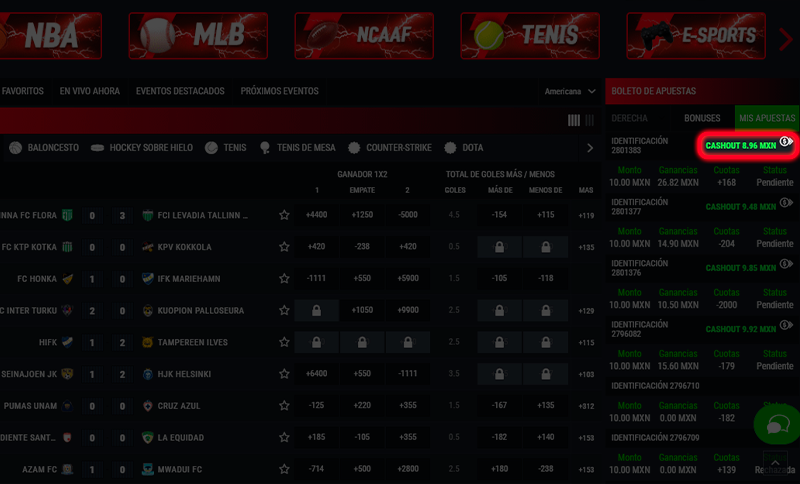Favorite the FCI Levadia Tallinn match star

tap(284, 215)
